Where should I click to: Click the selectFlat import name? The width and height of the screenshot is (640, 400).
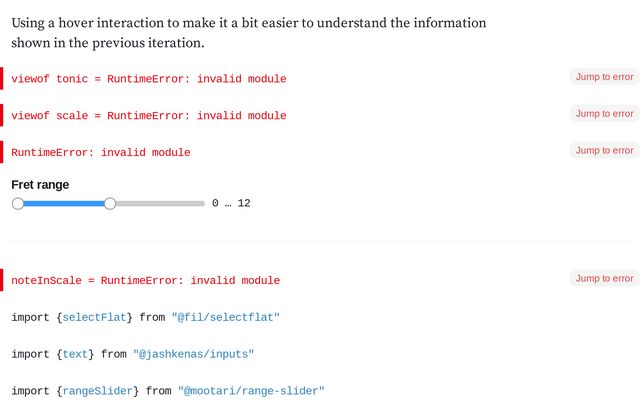click(94, 317)
